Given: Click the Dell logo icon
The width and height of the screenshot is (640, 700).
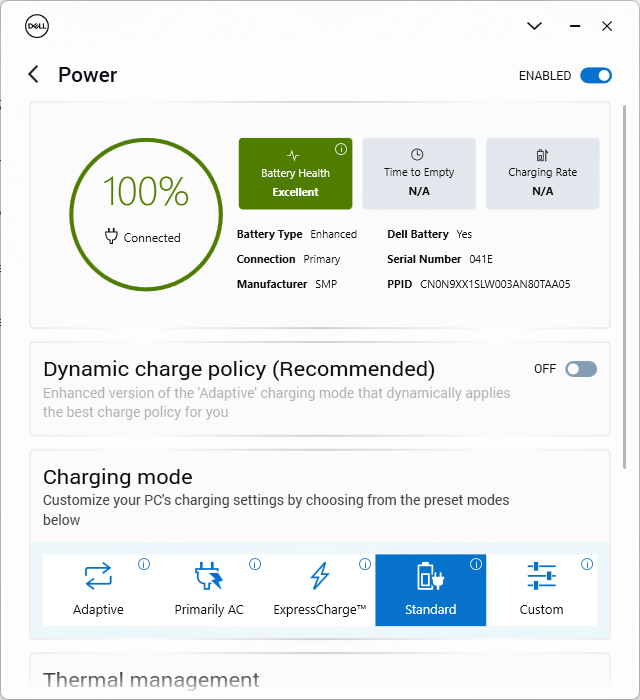Looking at the screenshot, I should (x=37, y=27).
